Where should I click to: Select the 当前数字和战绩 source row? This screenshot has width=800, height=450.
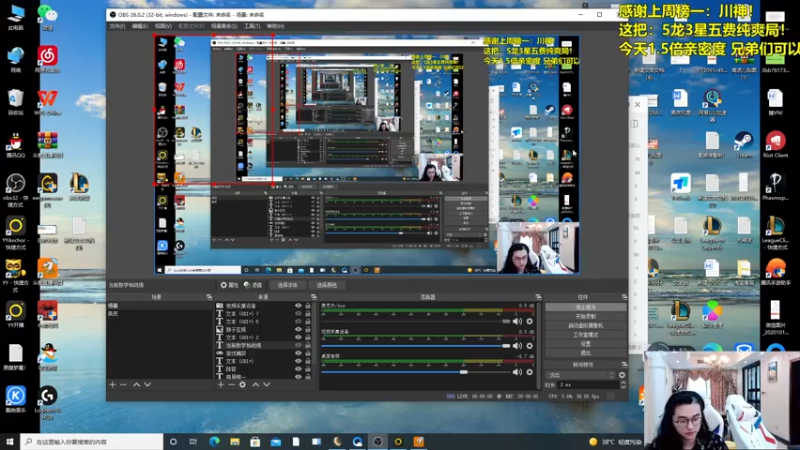[264, 345]
